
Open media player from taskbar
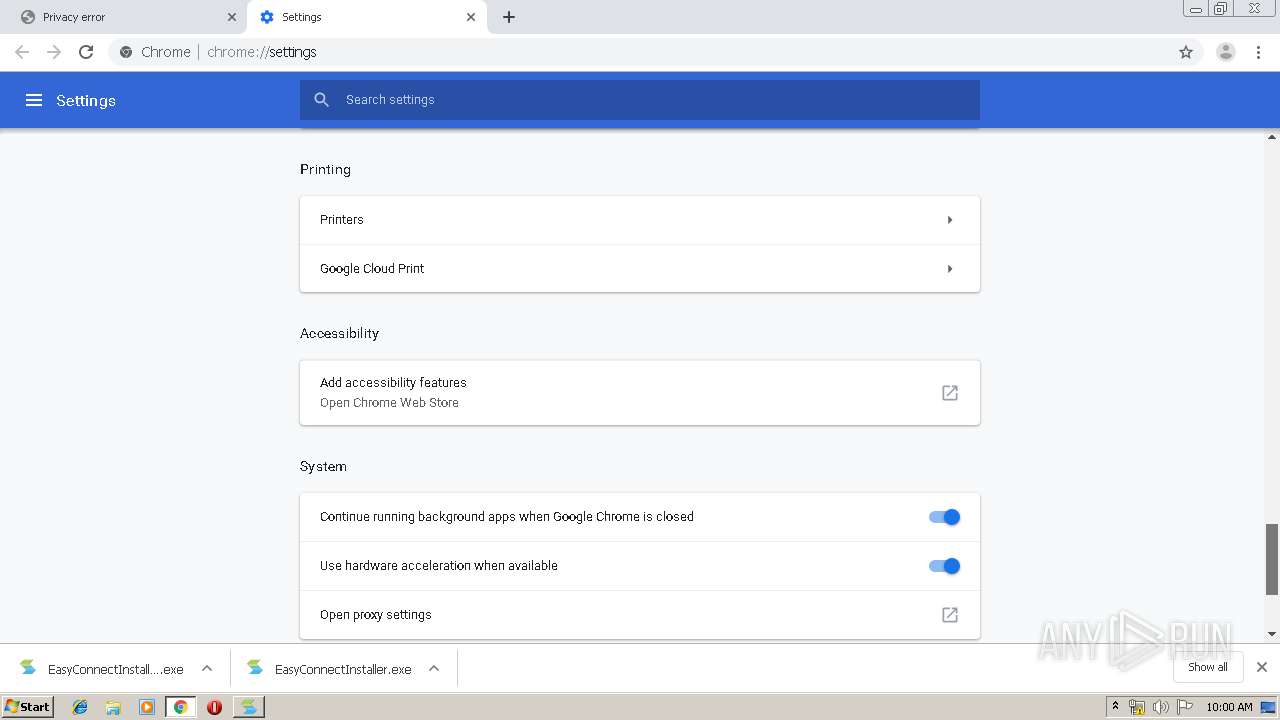147,707
